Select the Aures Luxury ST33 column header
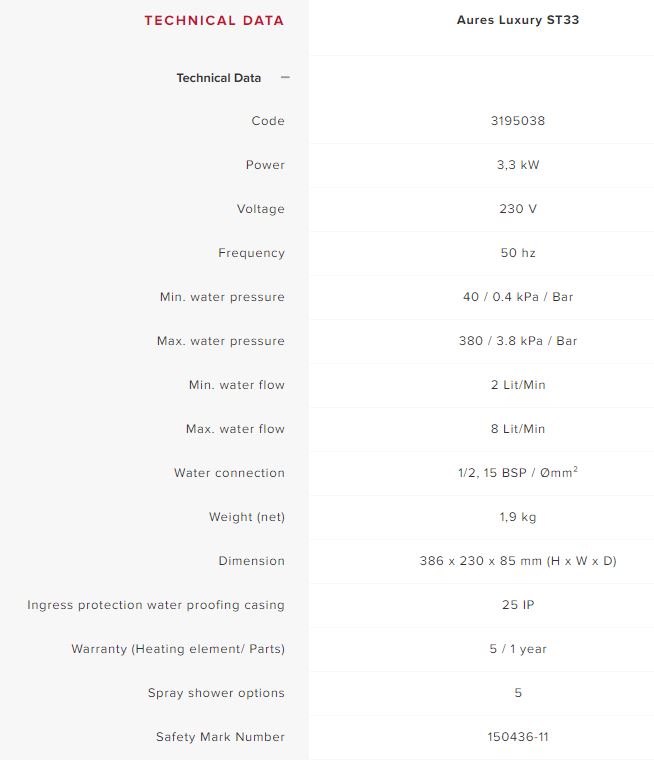The image size is (654, 764). 518,20
